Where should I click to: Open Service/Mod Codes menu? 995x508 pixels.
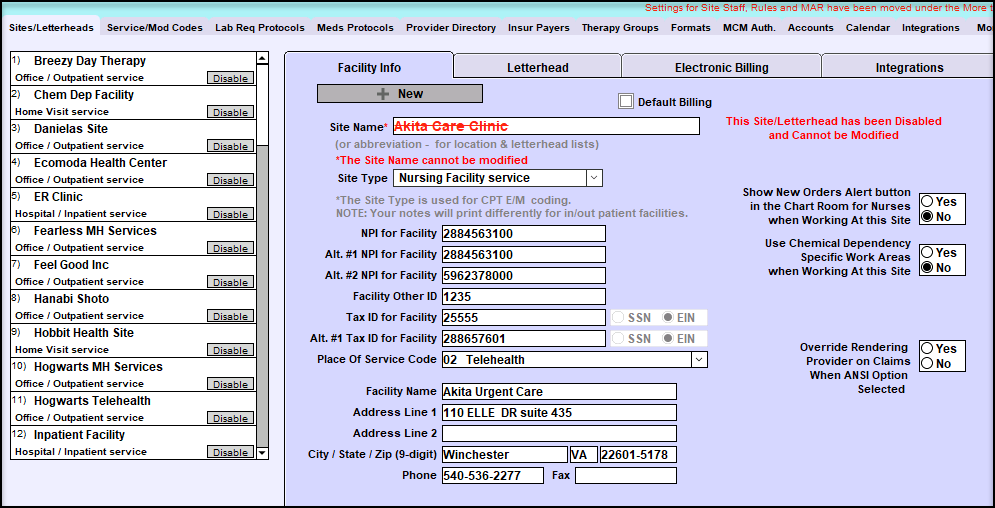coord(154,28)
